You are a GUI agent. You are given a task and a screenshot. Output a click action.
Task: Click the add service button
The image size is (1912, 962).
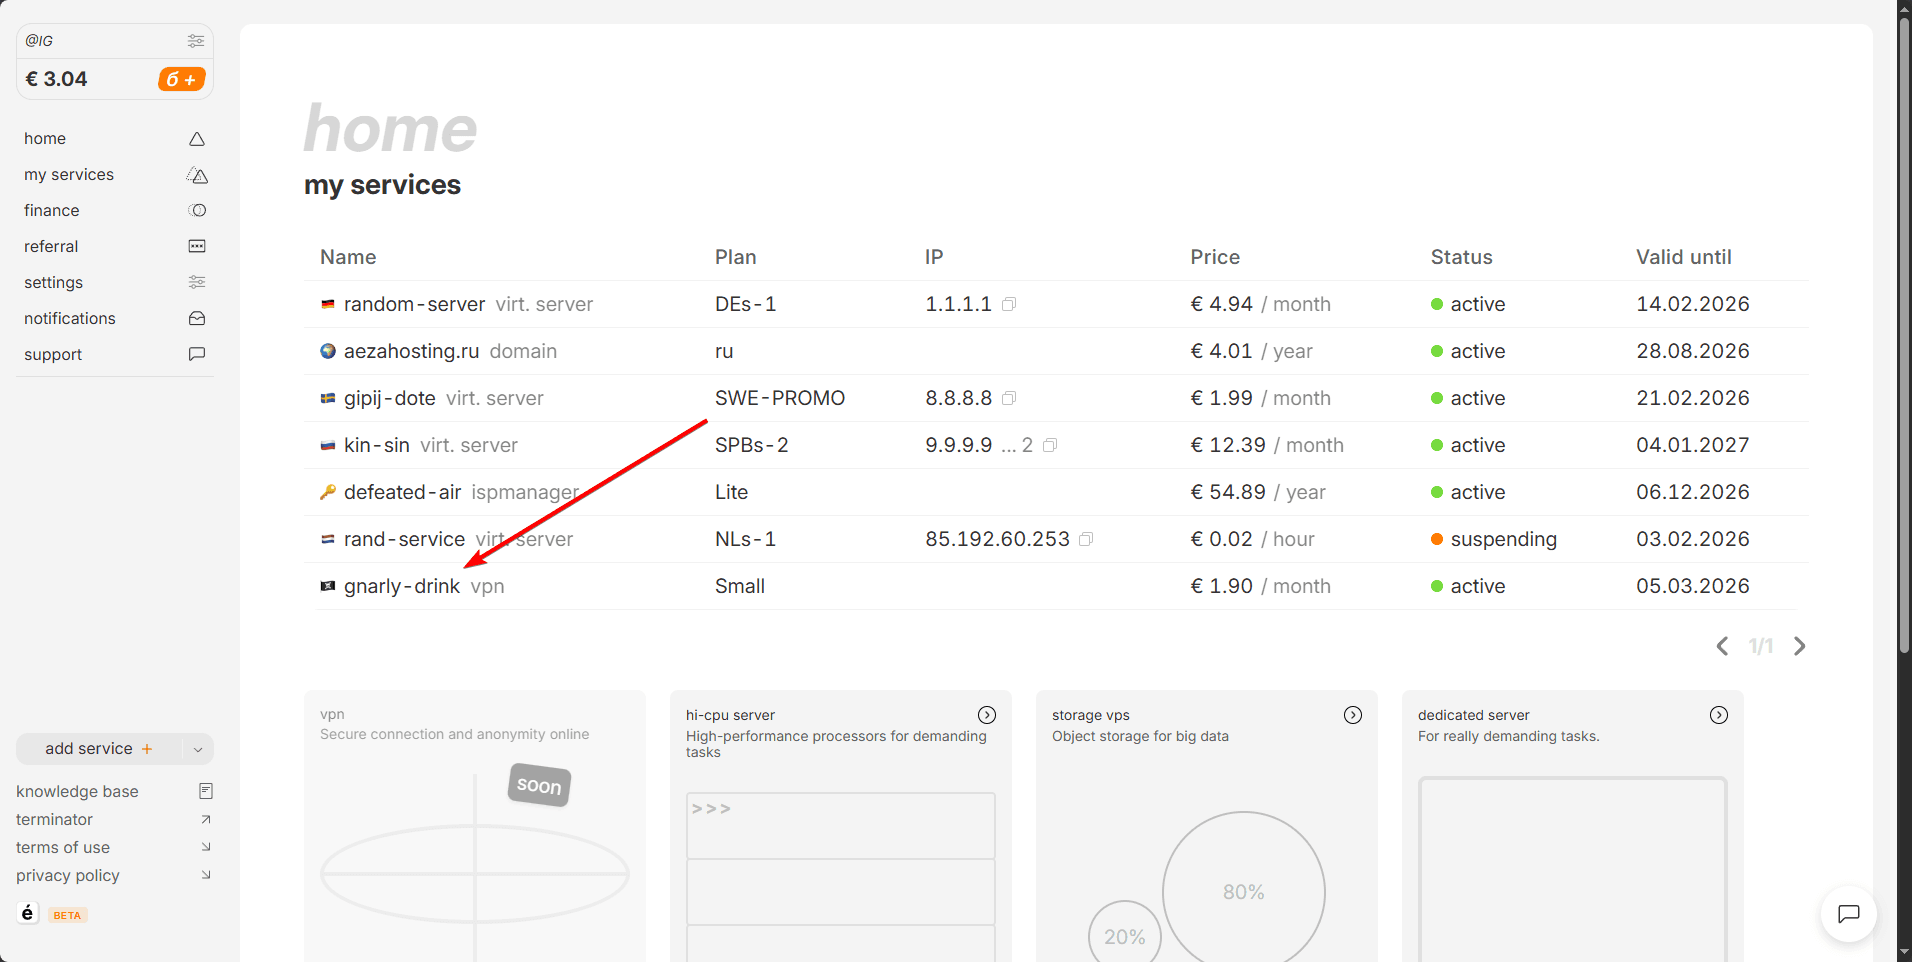(x=98, y=749)
